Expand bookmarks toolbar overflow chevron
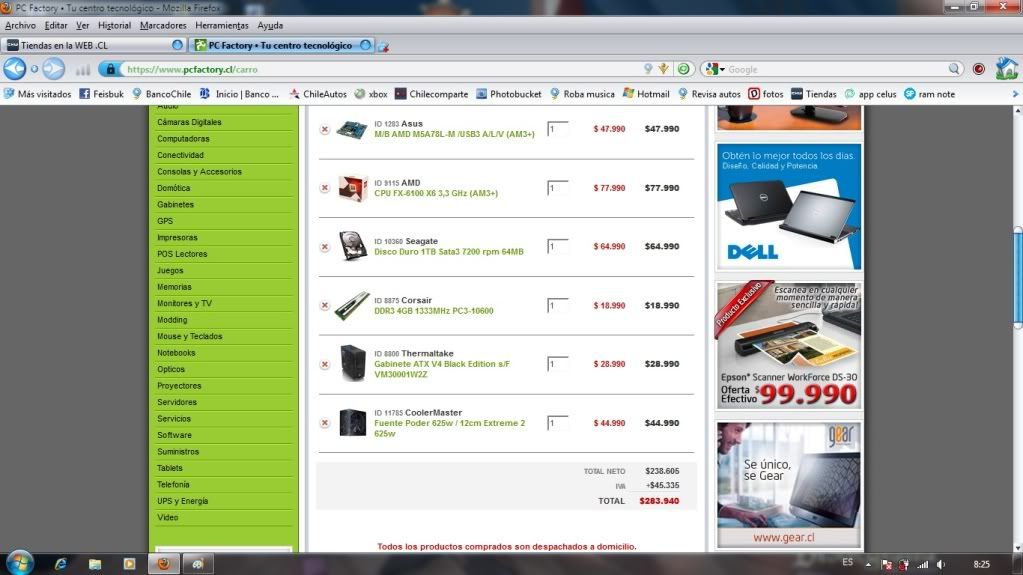1023x575 pixels. 1015,94
